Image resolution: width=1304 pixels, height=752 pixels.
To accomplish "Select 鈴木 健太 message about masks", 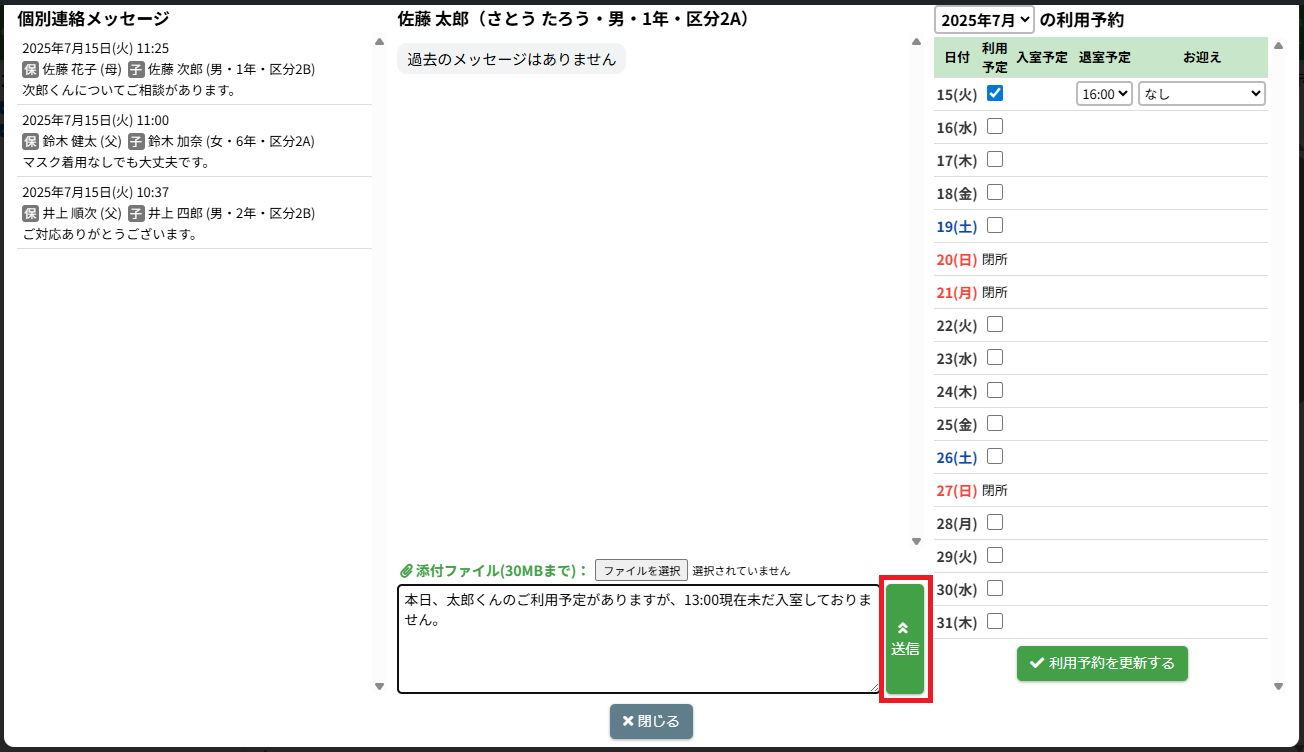I will tap(194, 141).
